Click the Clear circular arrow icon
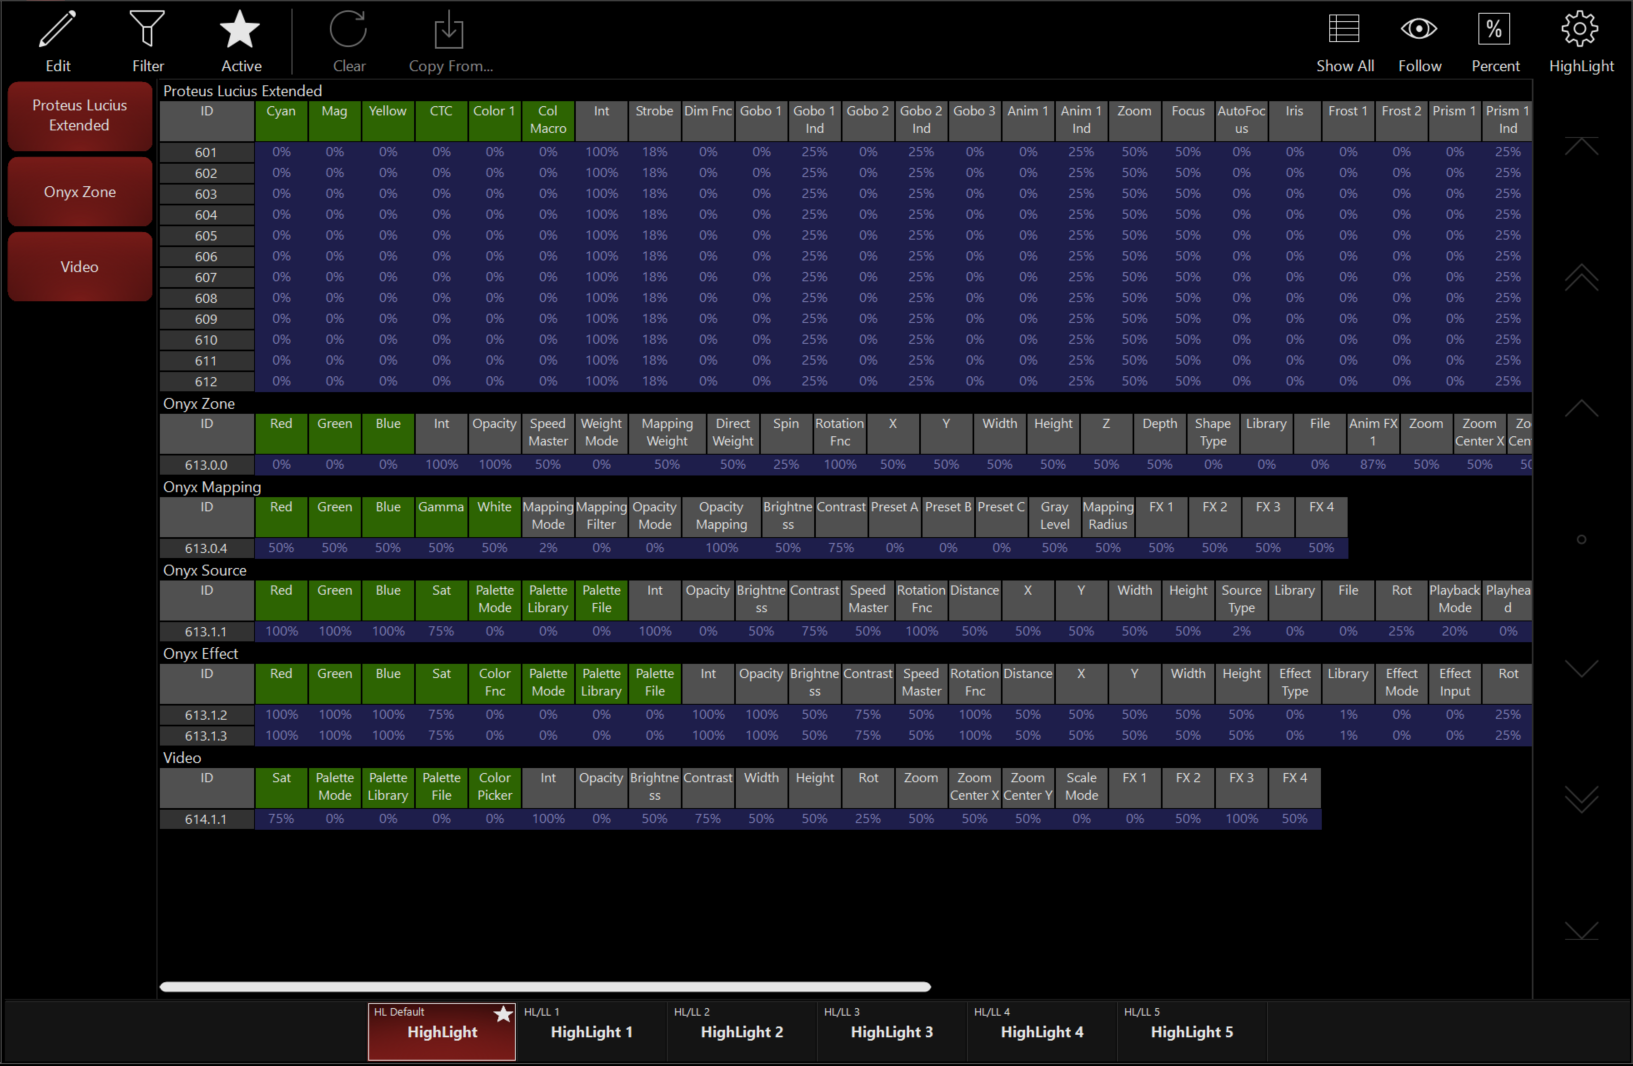The width and height of the screenshot is (1633, 1066). pyautogui.click(x=348, y=30)
